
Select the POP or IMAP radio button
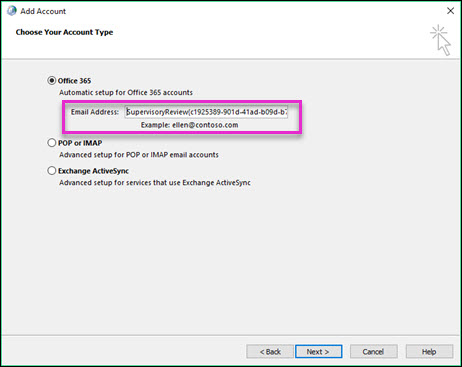coord(52,143)
